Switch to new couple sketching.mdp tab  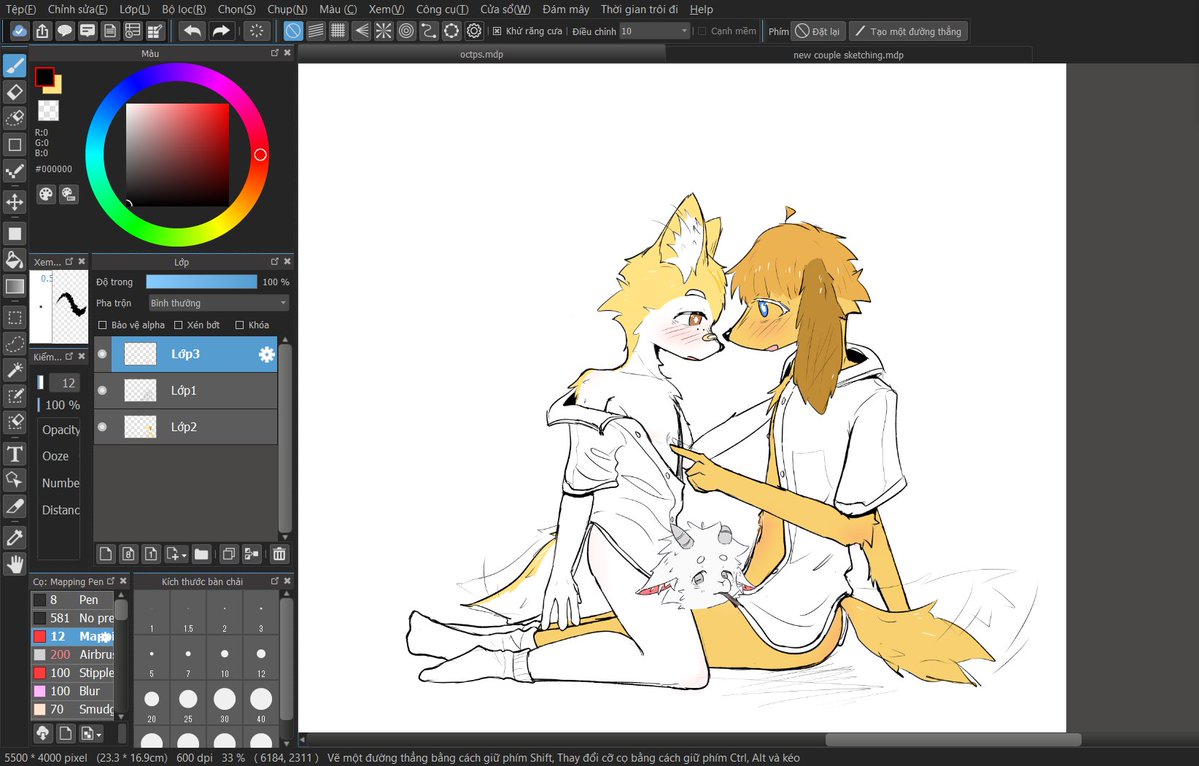point(848,55)
